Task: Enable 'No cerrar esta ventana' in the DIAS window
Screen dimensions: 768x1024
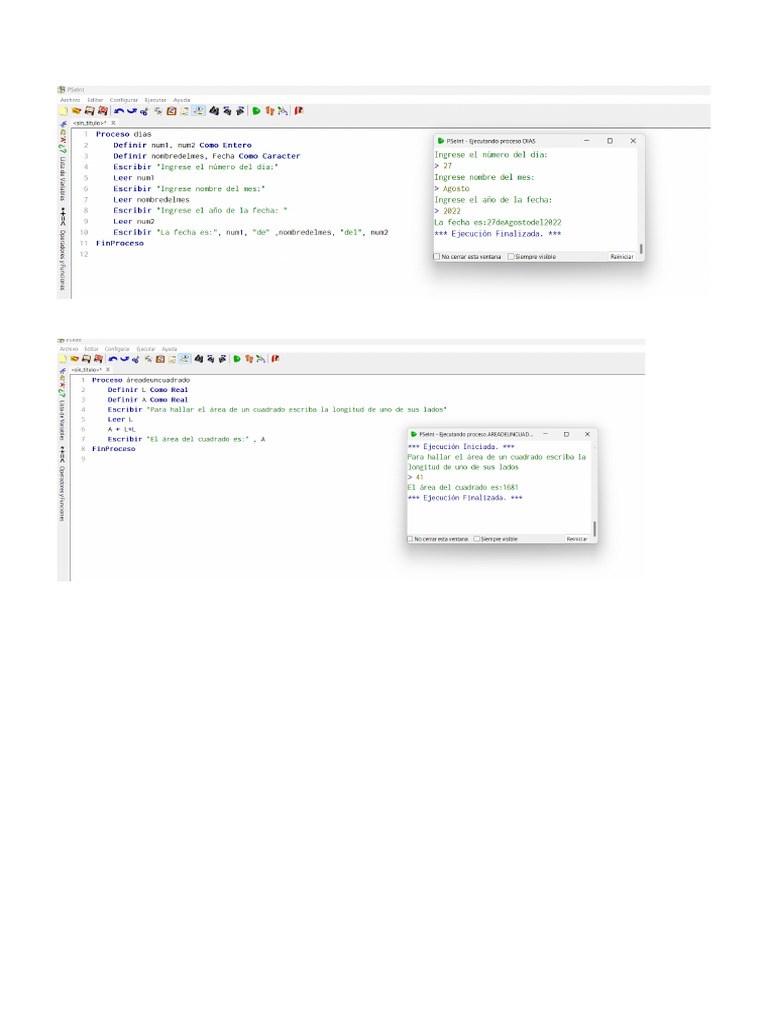Action: [437, 257]
